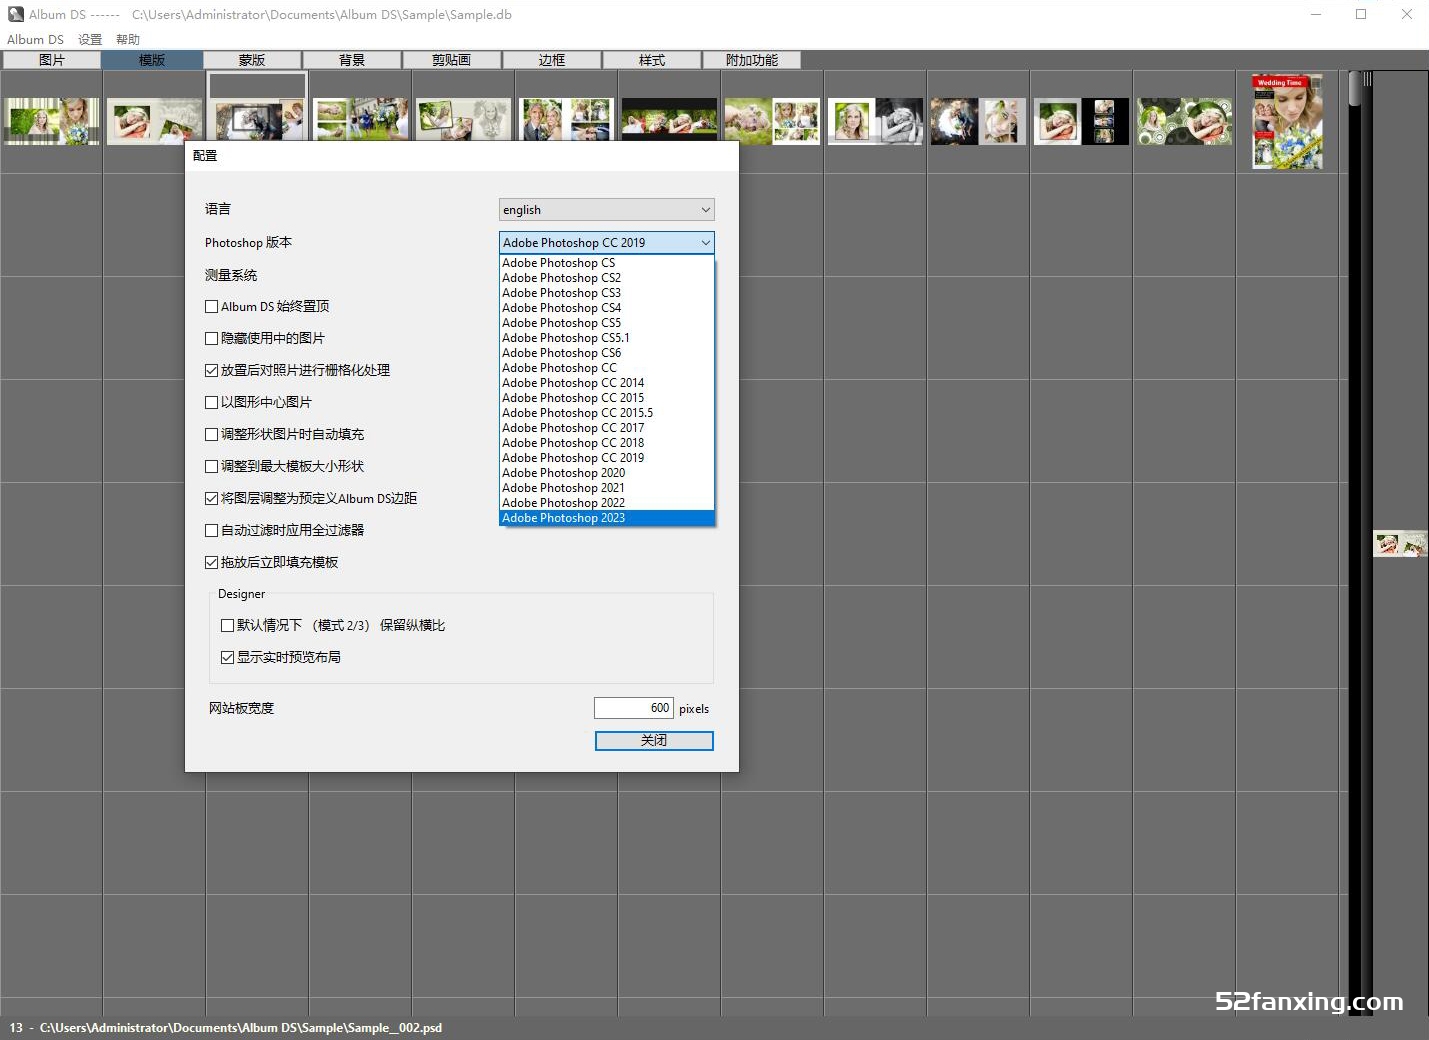Open the 设置 menu
This screenshot has height=1040, width=1429.
pos(90,39)
